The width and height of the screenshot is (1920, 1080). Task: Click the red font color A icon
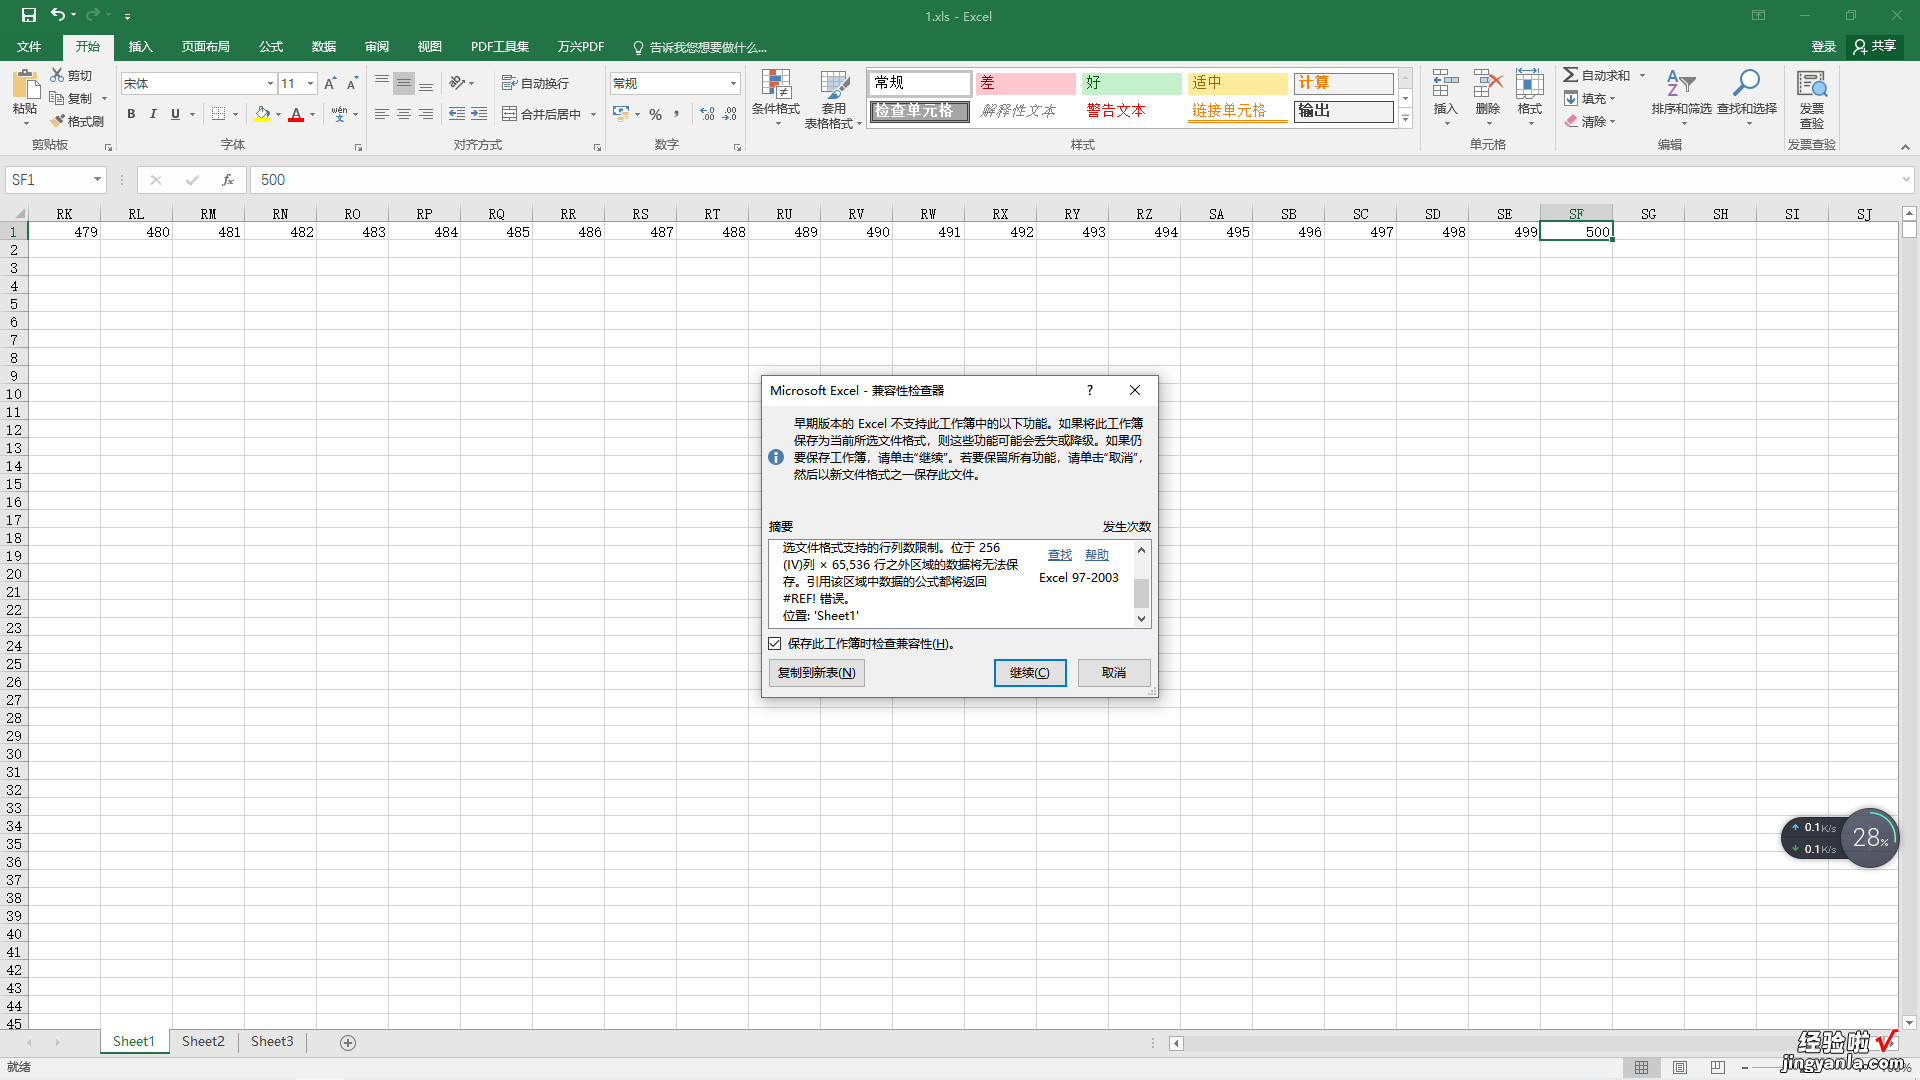click(x=296, y=114)
